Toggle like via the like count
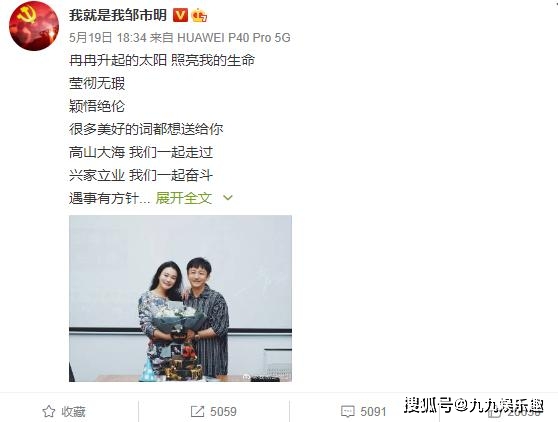This screenshot has width=558, height=422. [523, 413]
